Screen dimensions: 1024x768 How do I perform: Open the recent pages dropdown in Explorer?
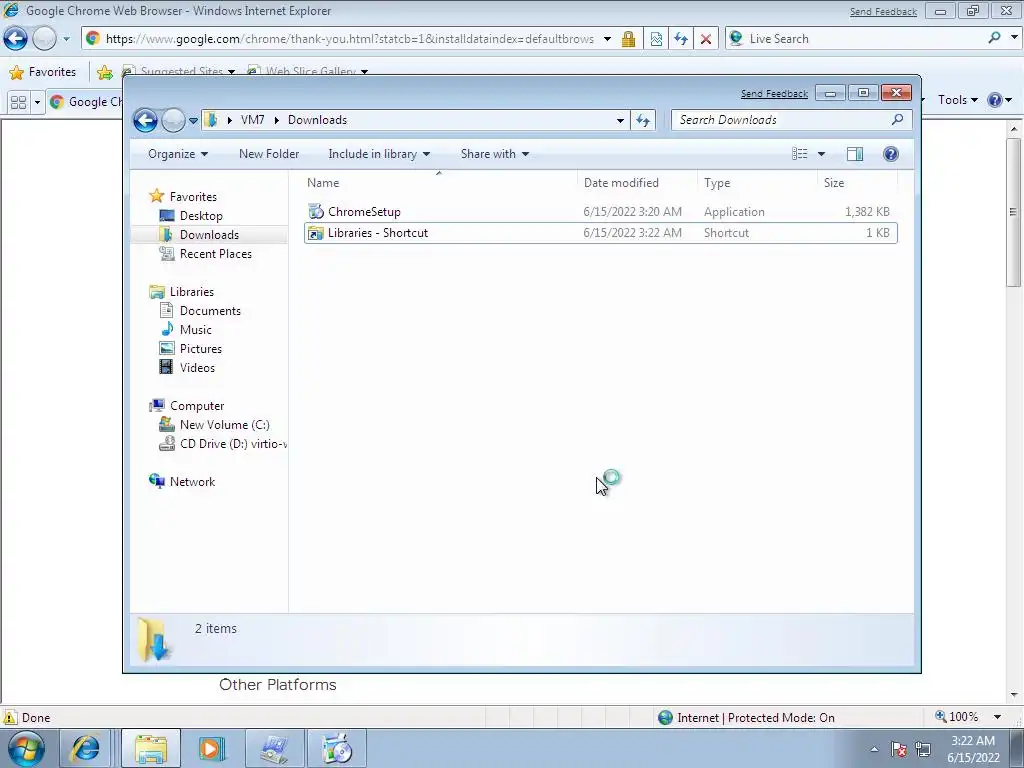coord(193,120)
